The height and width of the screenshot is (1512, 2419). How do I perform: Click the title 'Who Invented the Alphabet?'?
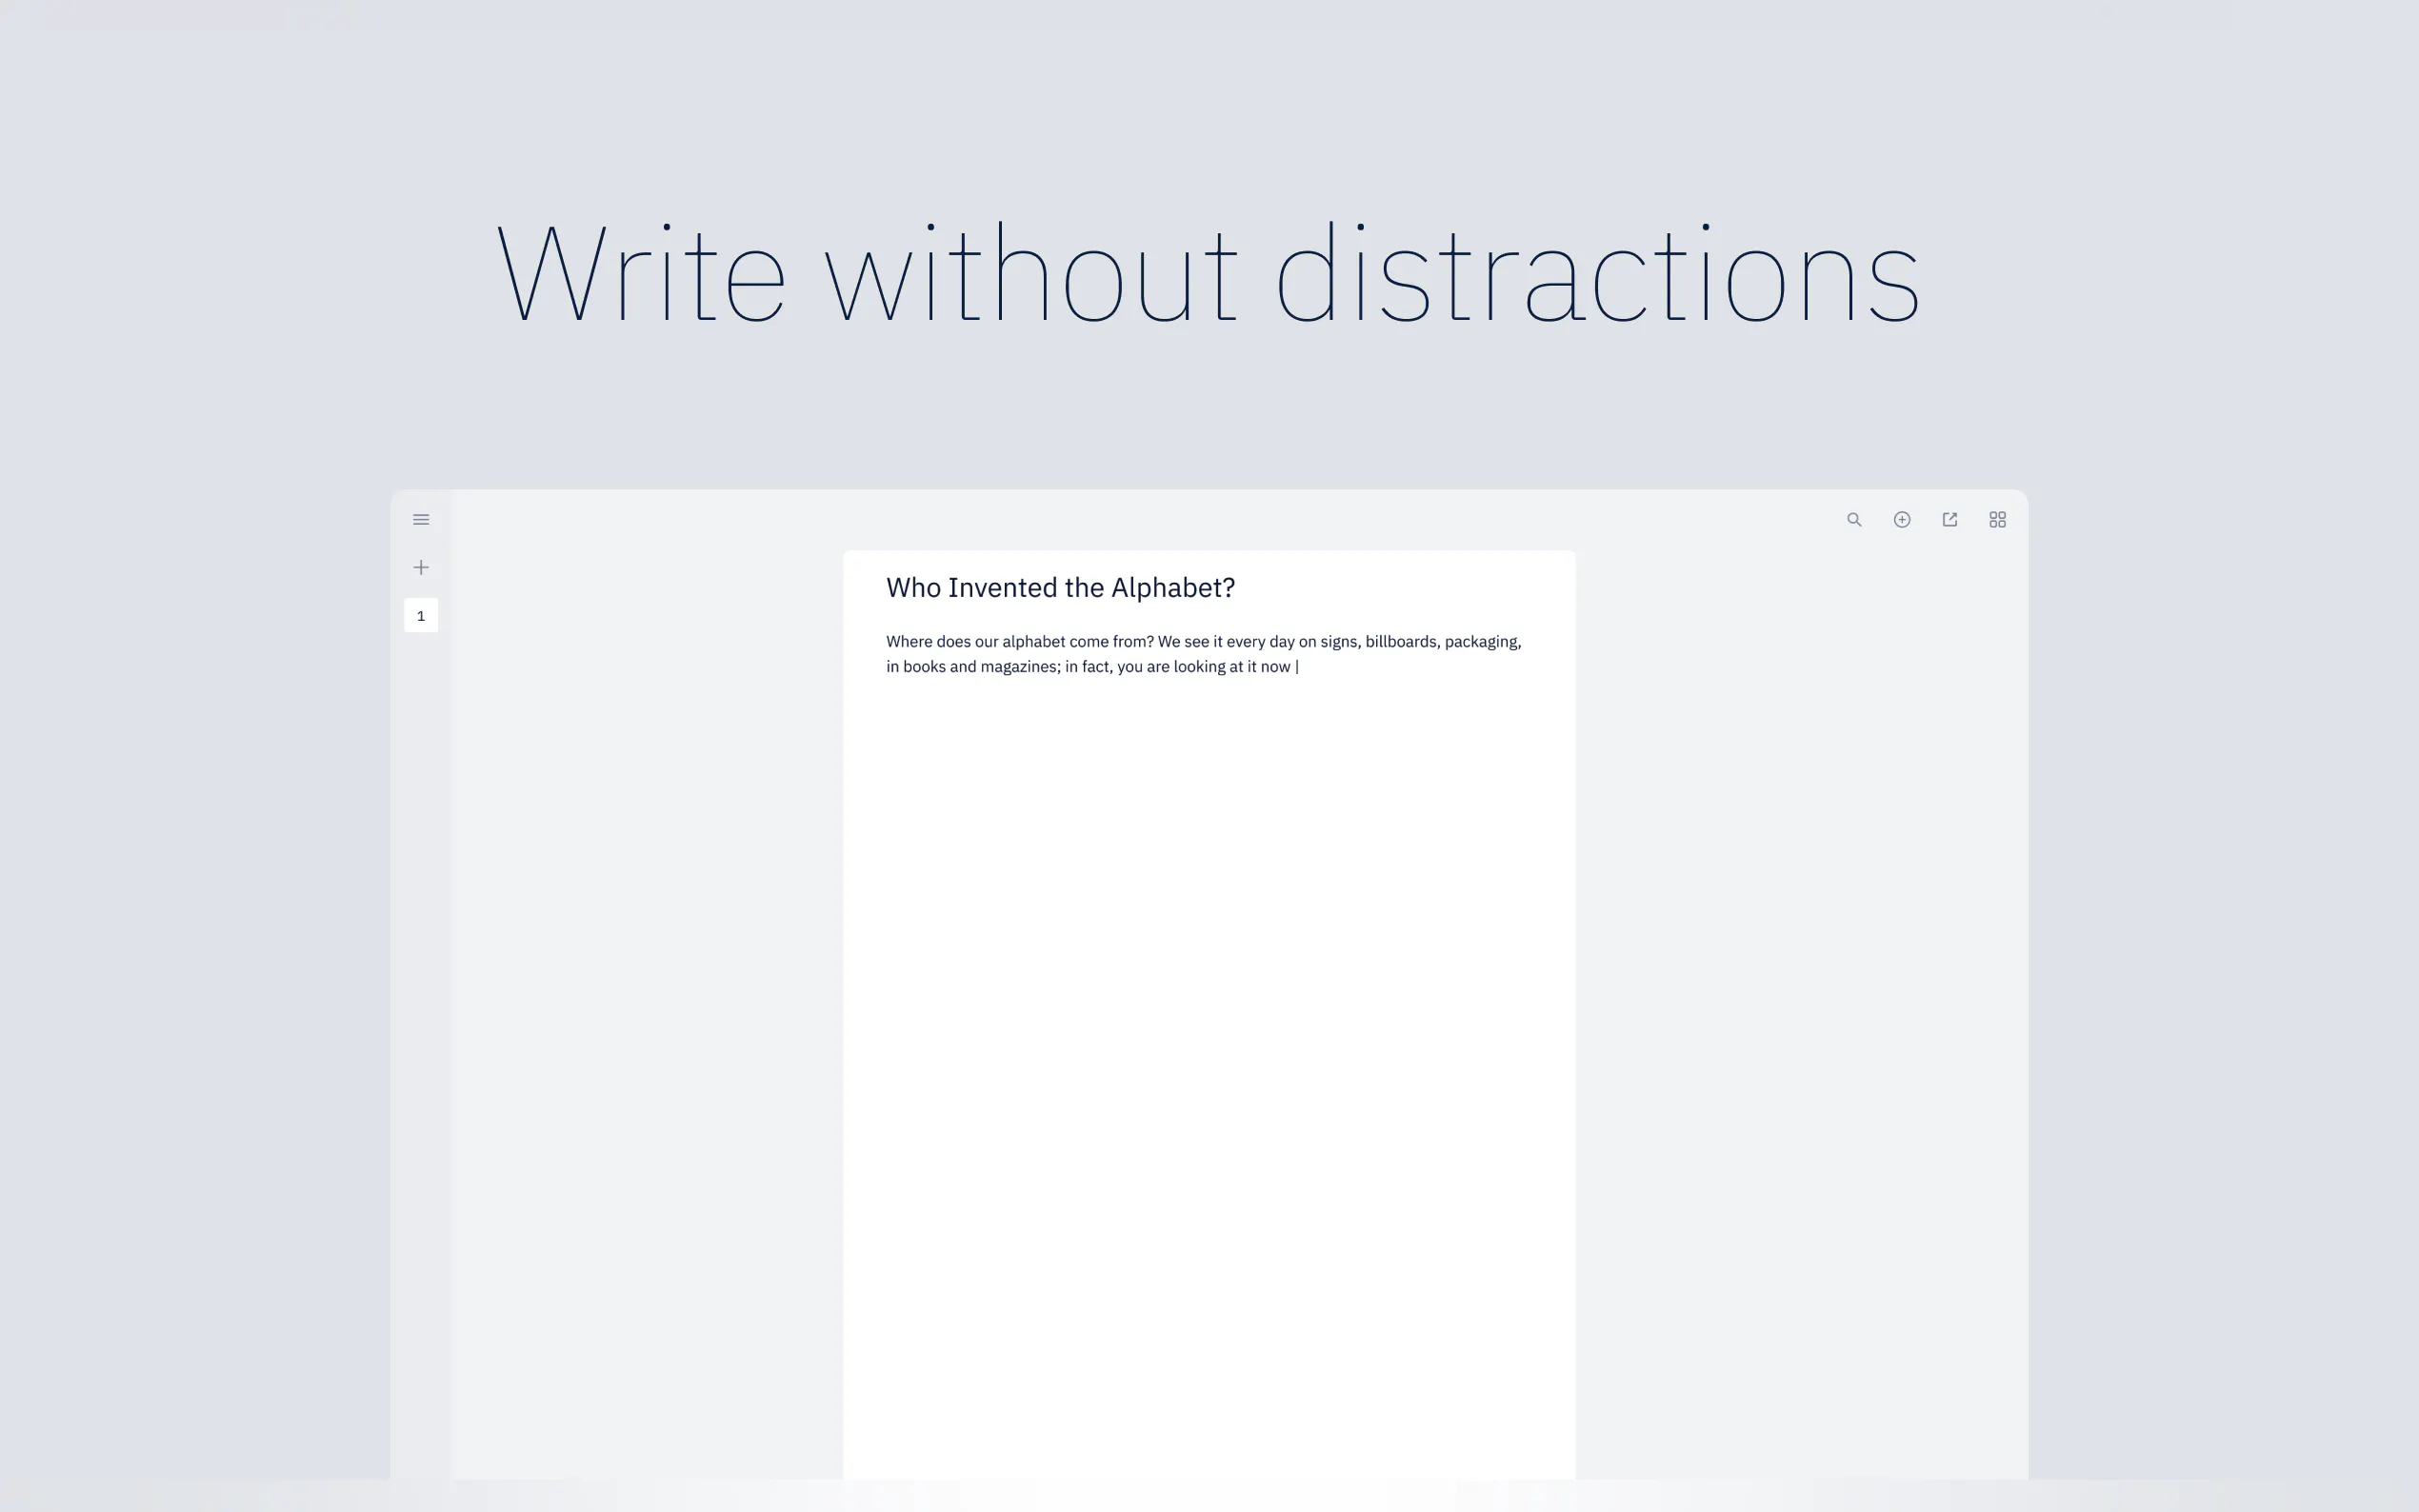click(1060, 588)
